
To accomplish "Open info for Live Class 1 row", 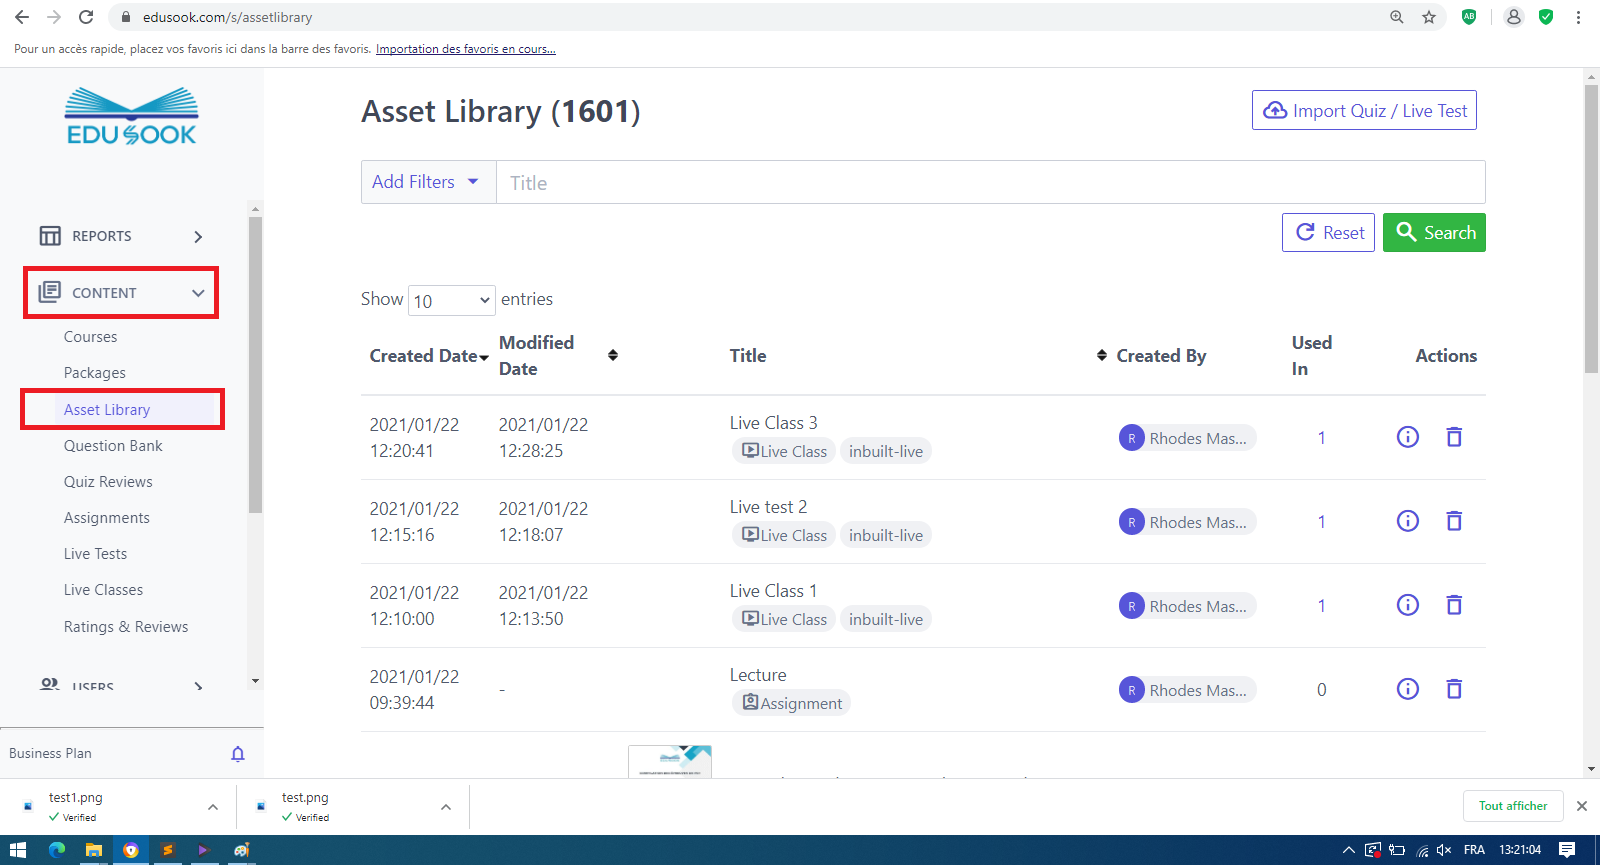I will point(1407,605).
